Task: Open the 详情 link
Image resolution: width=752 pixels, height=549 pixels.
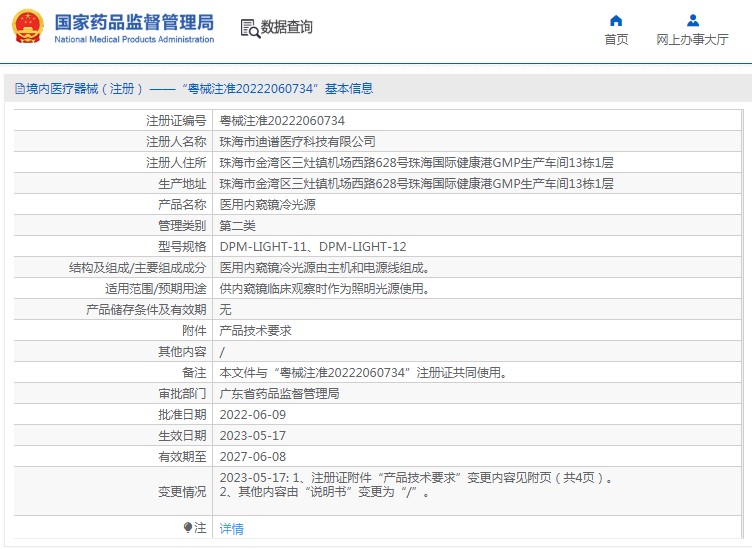Action: tap(231, 528)
